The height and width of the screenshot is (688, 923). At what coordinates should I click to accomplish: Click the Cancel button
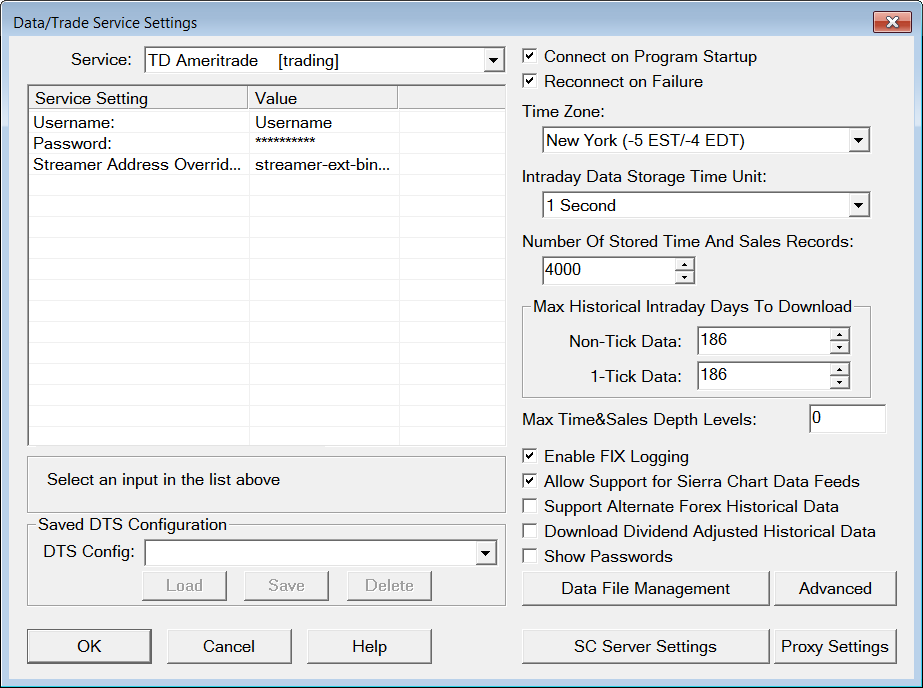(x=229, y=646)
